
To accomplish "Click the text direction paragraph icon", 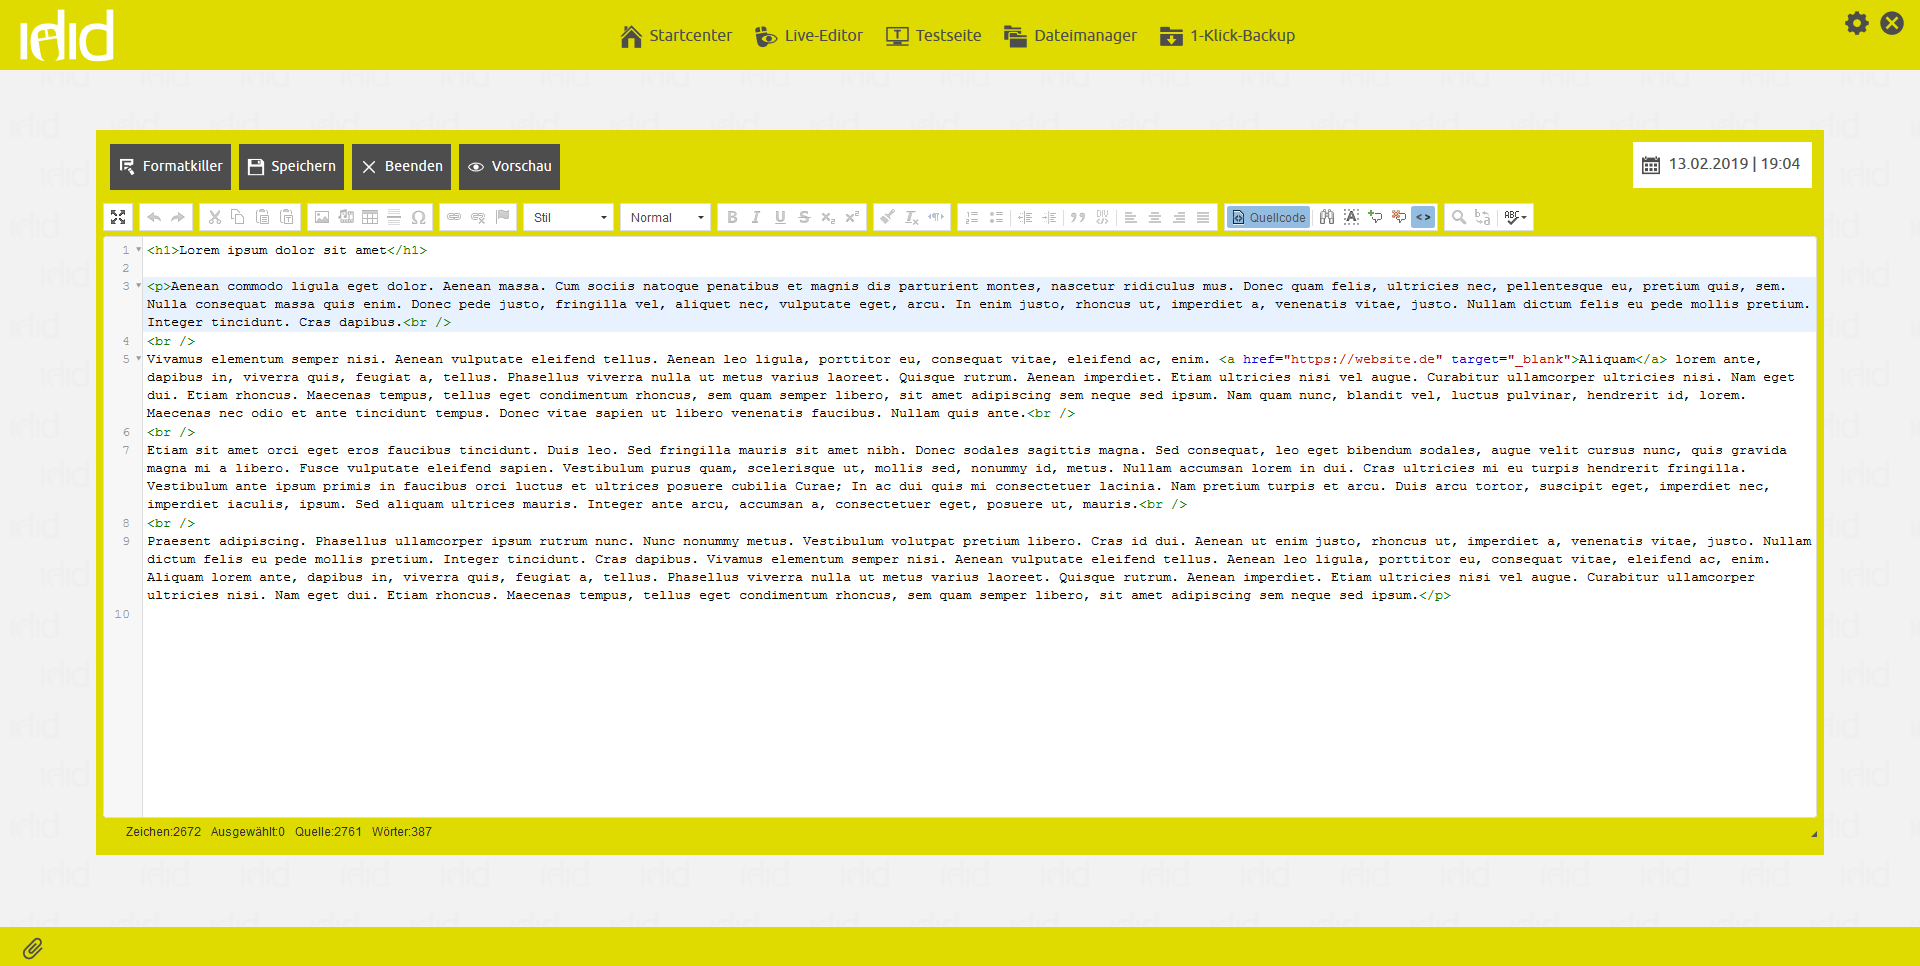I will click(x=935, y=217).
